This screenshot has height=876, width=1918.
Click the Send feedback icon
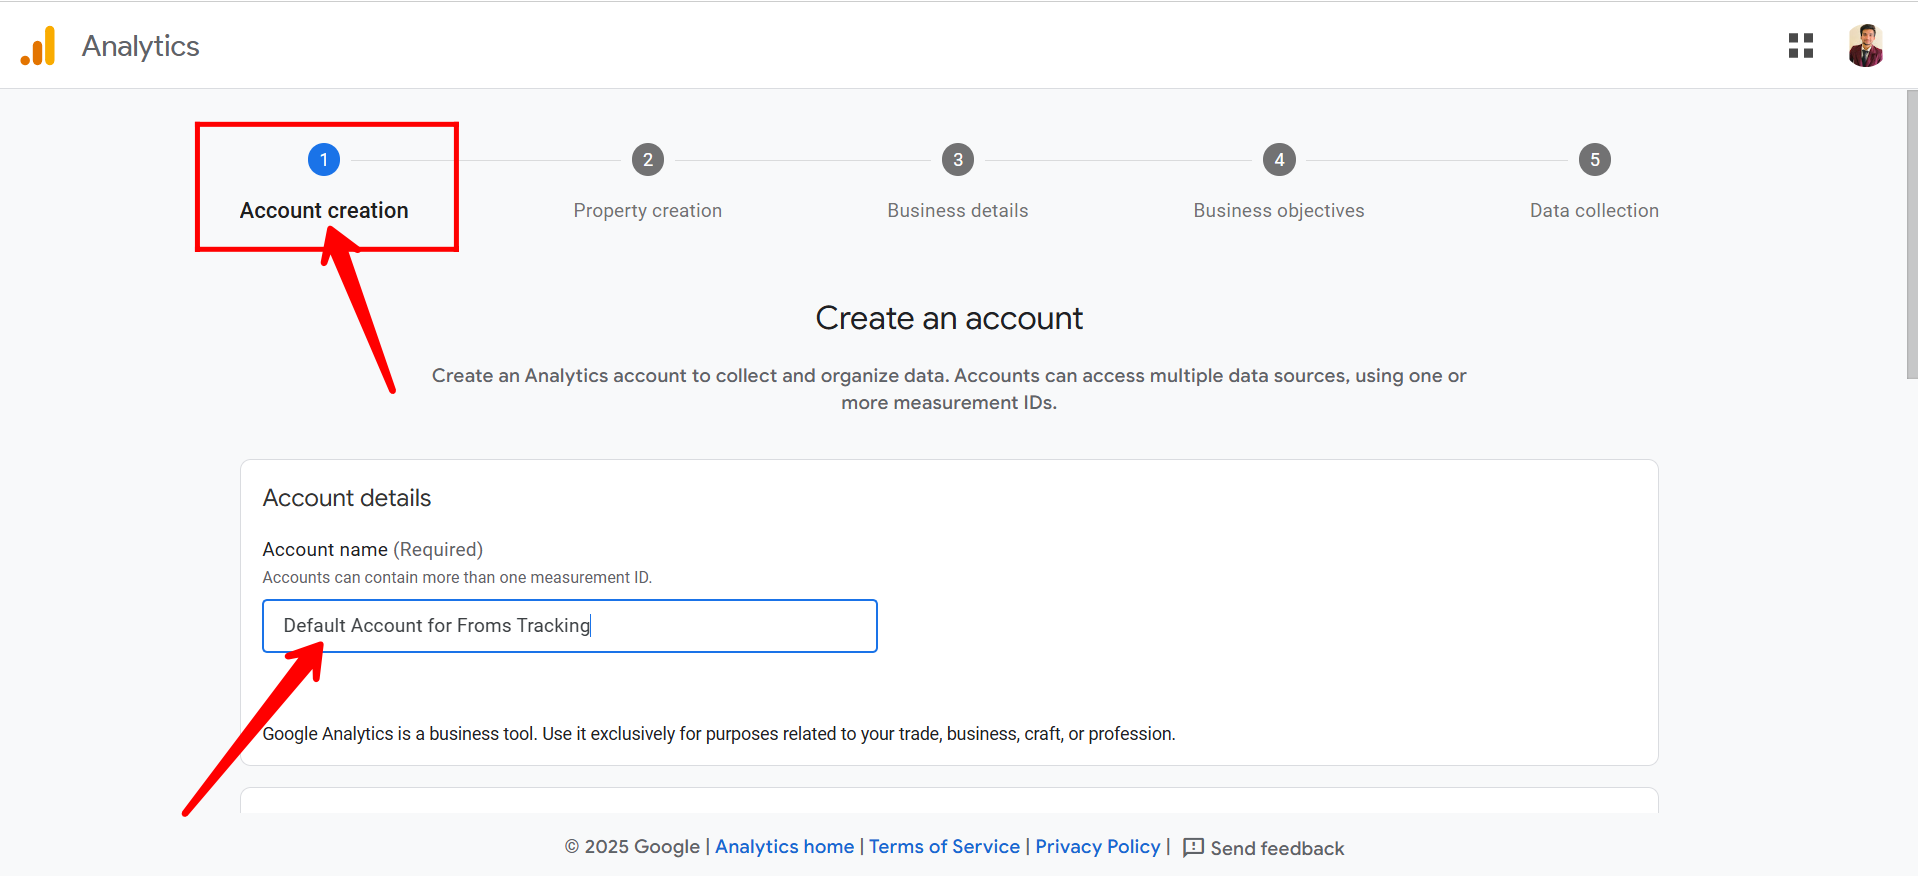1193,848
